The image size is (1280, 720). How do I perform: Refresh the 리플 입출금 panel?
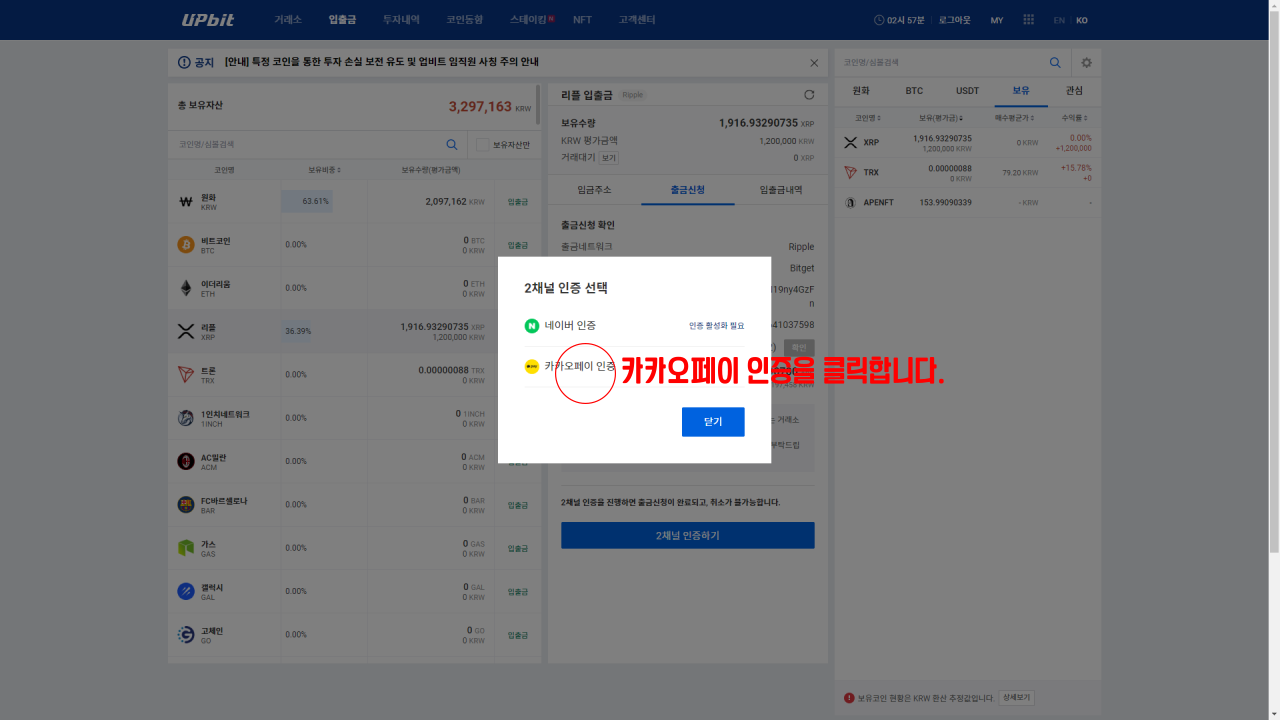809,95
